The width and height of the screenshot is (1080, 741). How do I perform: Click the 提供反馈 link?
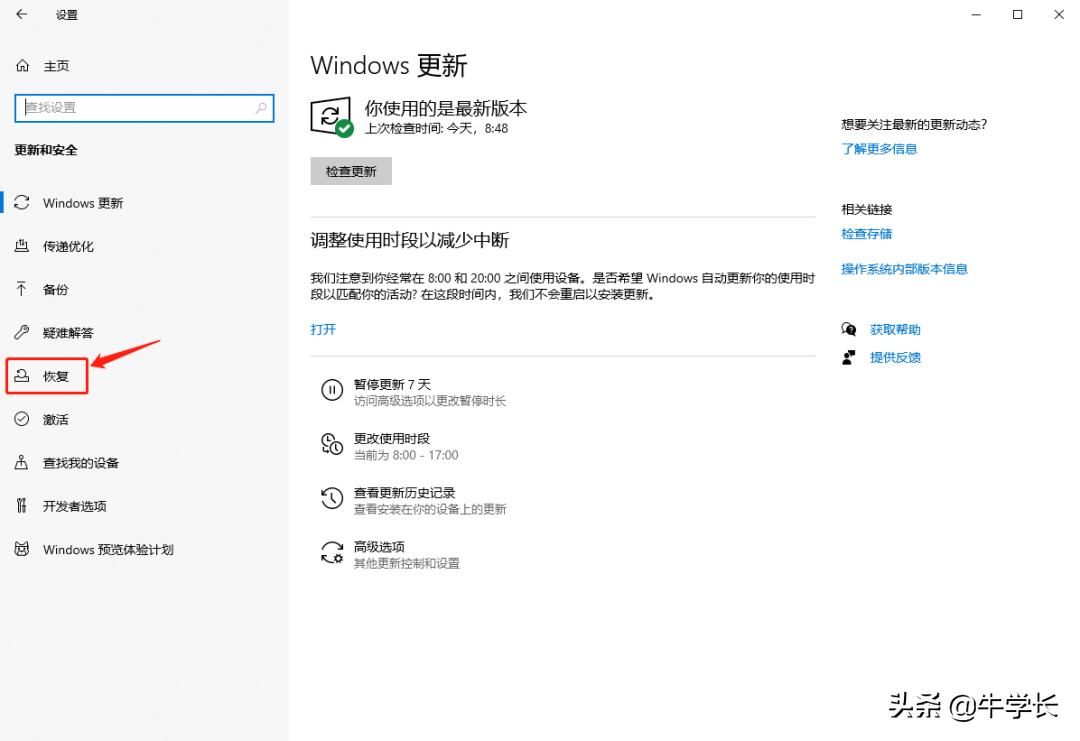click(x=895, y=357)
